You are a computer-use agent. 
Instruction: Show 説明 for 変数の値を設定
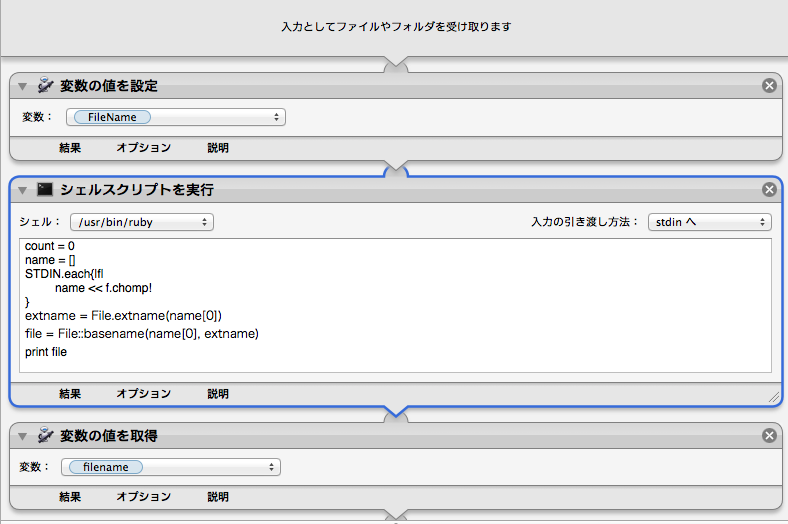pos(218,148)
